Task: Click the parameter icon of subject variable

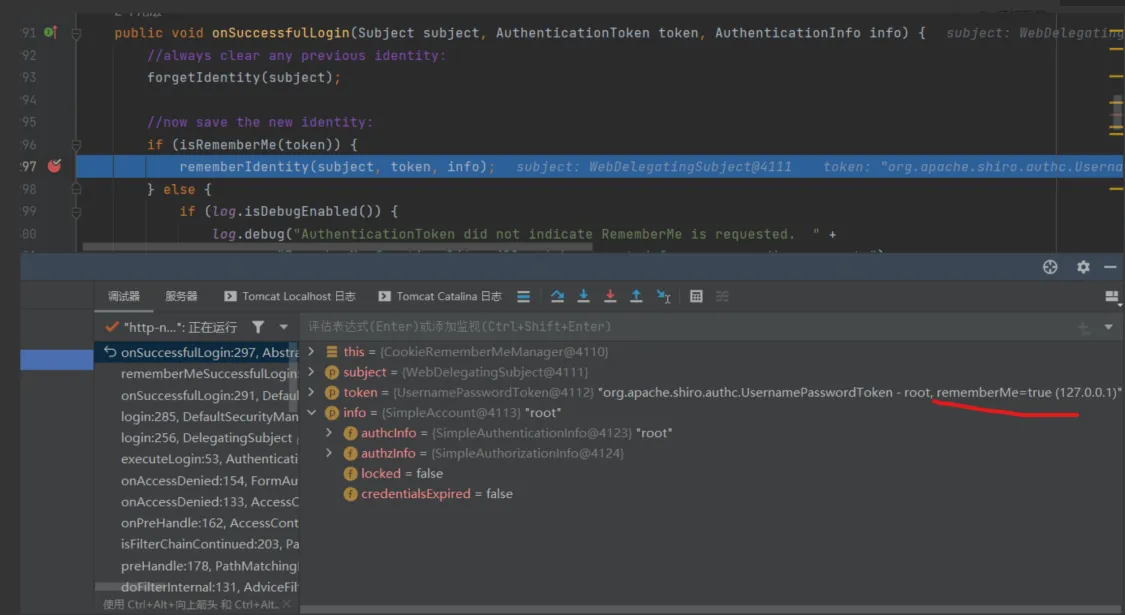Action: (331, 372)
